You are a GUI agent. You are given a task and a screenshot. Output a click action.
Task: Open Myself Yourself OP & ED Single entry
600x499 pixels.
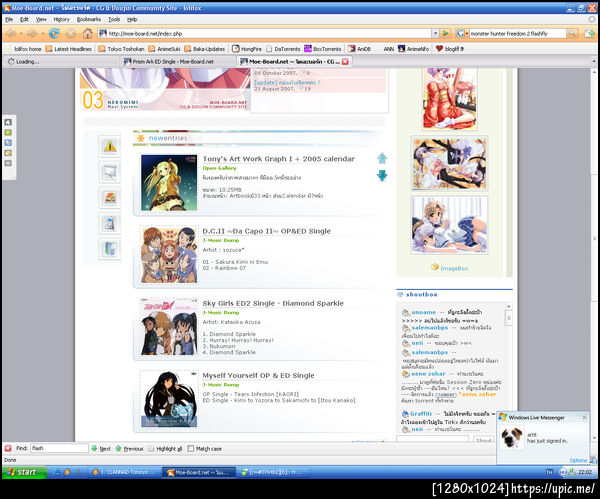pyautogui.click(x=258, y=376)
